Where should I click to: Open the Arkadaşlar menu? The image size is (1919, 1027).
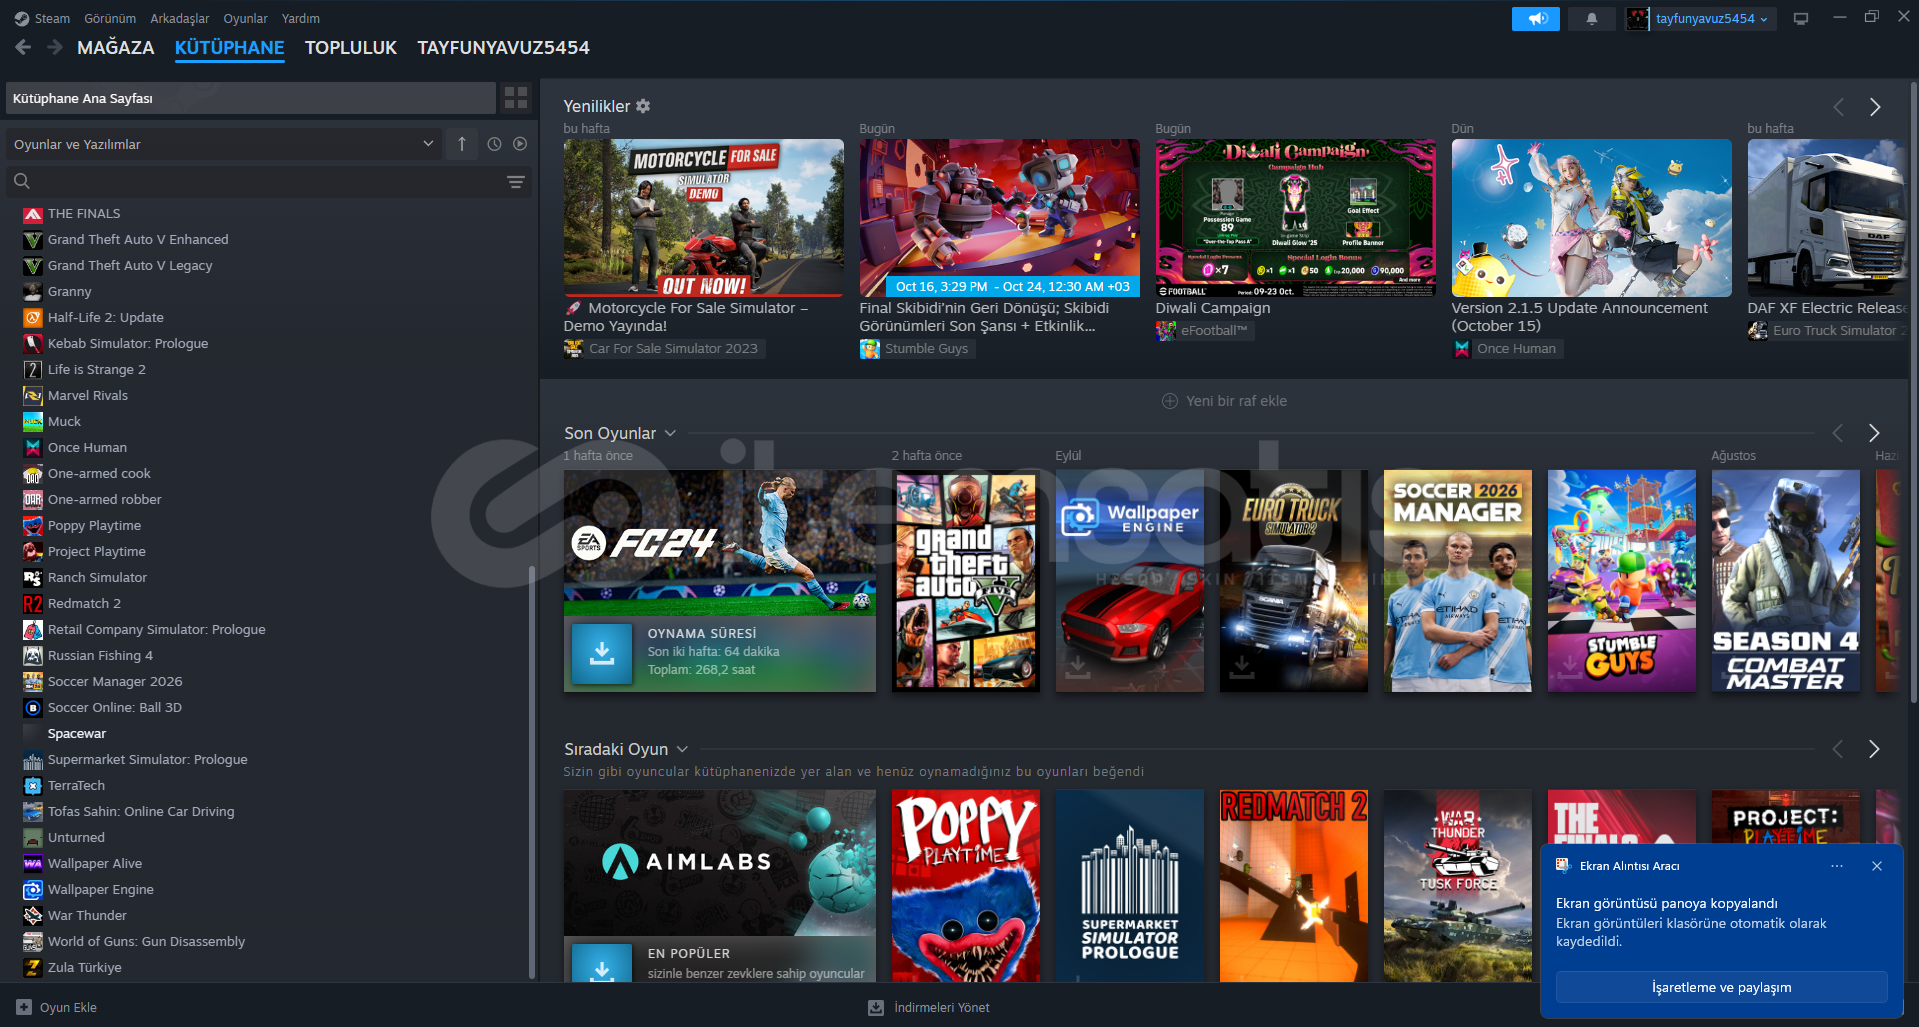click(x=180, y=19)
